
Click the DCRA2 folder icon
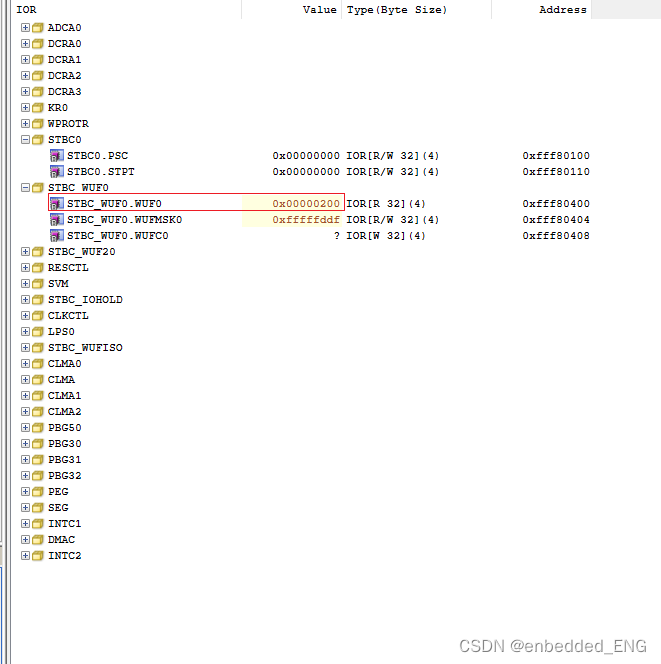[38, 75]
